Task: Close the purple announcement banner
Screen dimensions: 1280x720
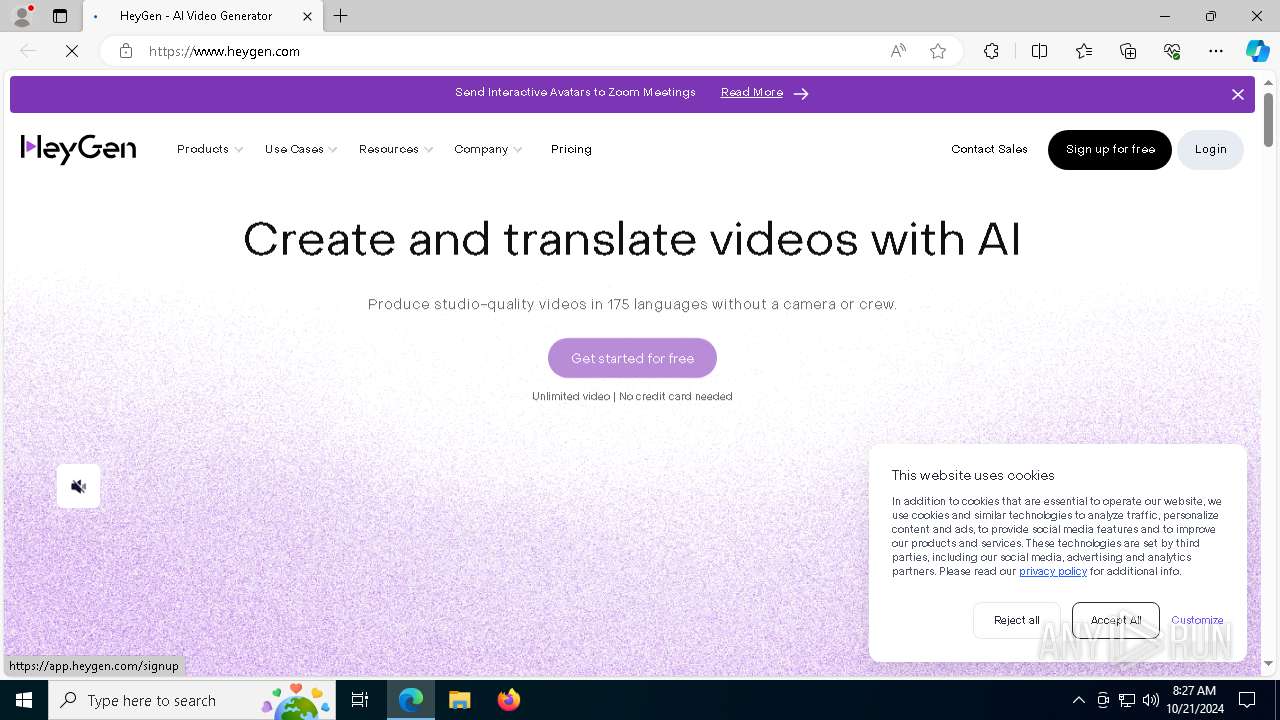Action: point(1237,94)
